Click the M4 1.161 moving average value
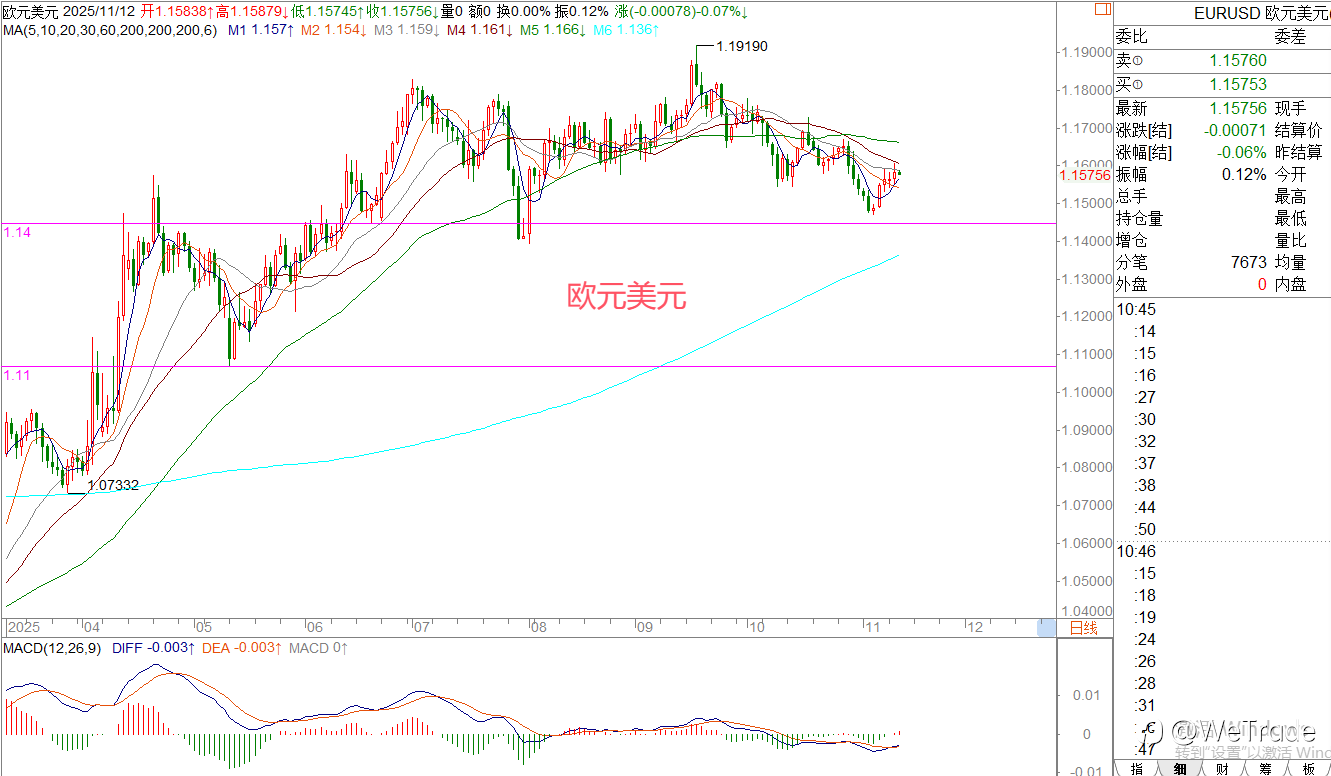This screenshot has width=1331, height=776. tap(479, 31)
